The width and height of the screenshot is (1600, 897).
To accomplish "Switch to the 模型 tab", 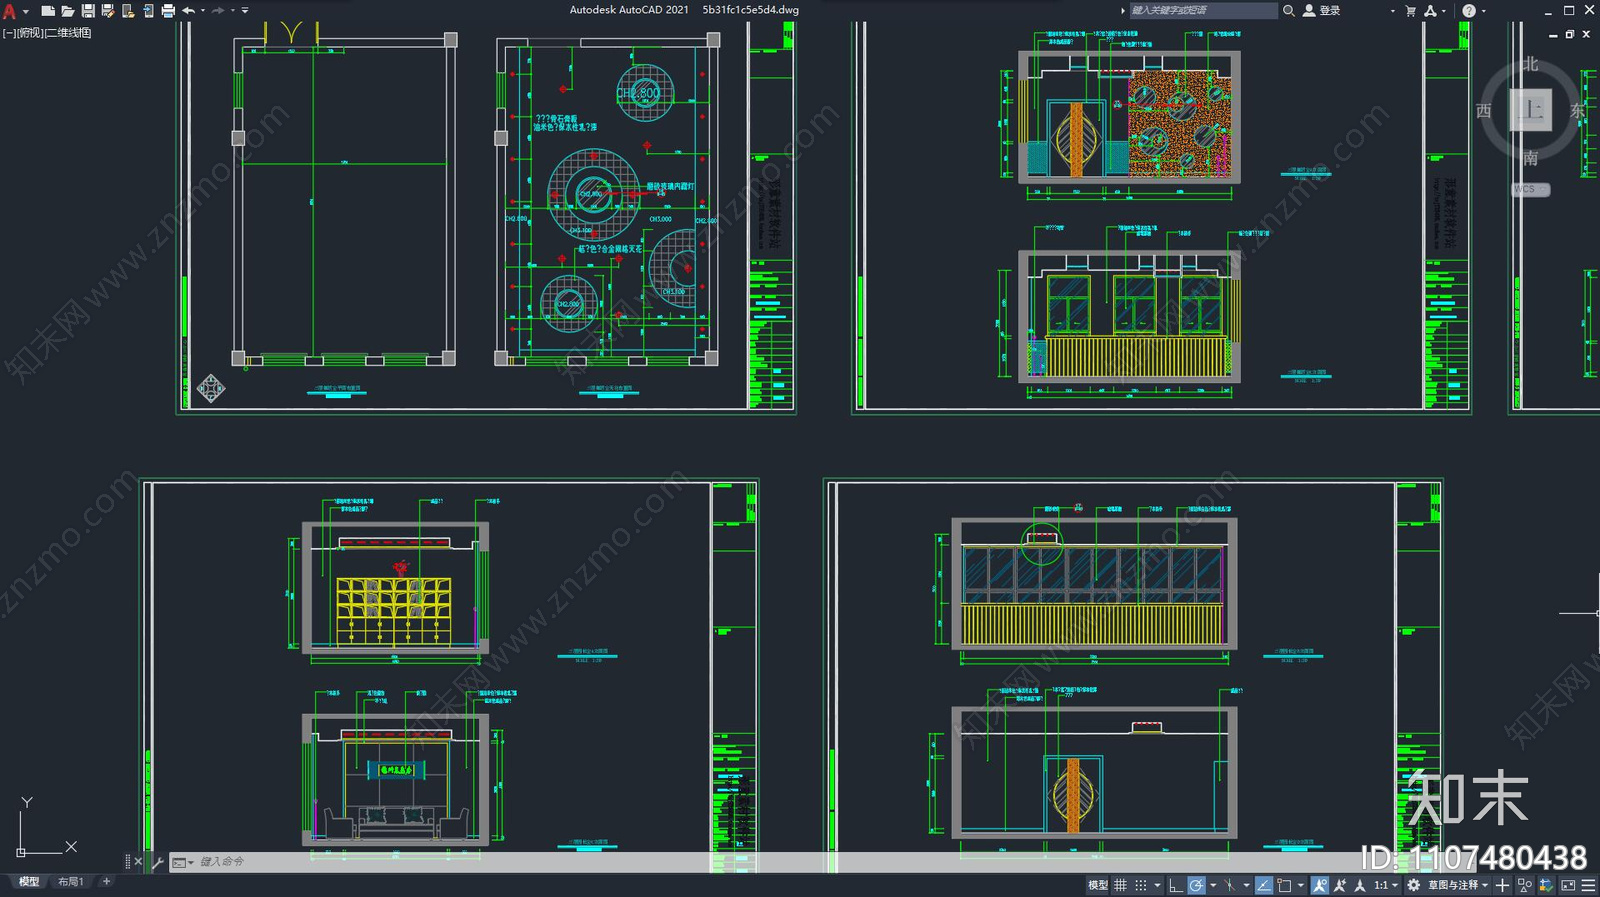I will click(29, 882).
